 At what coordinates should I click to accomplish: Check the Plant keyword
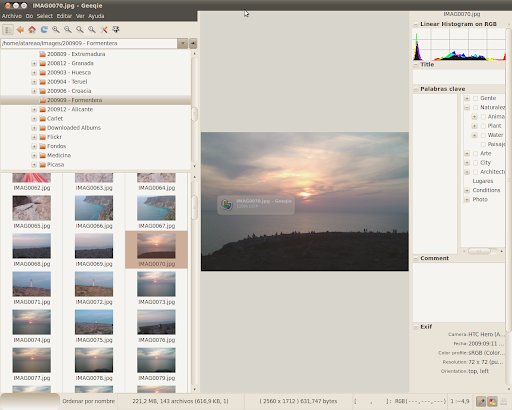pos(483,126)
